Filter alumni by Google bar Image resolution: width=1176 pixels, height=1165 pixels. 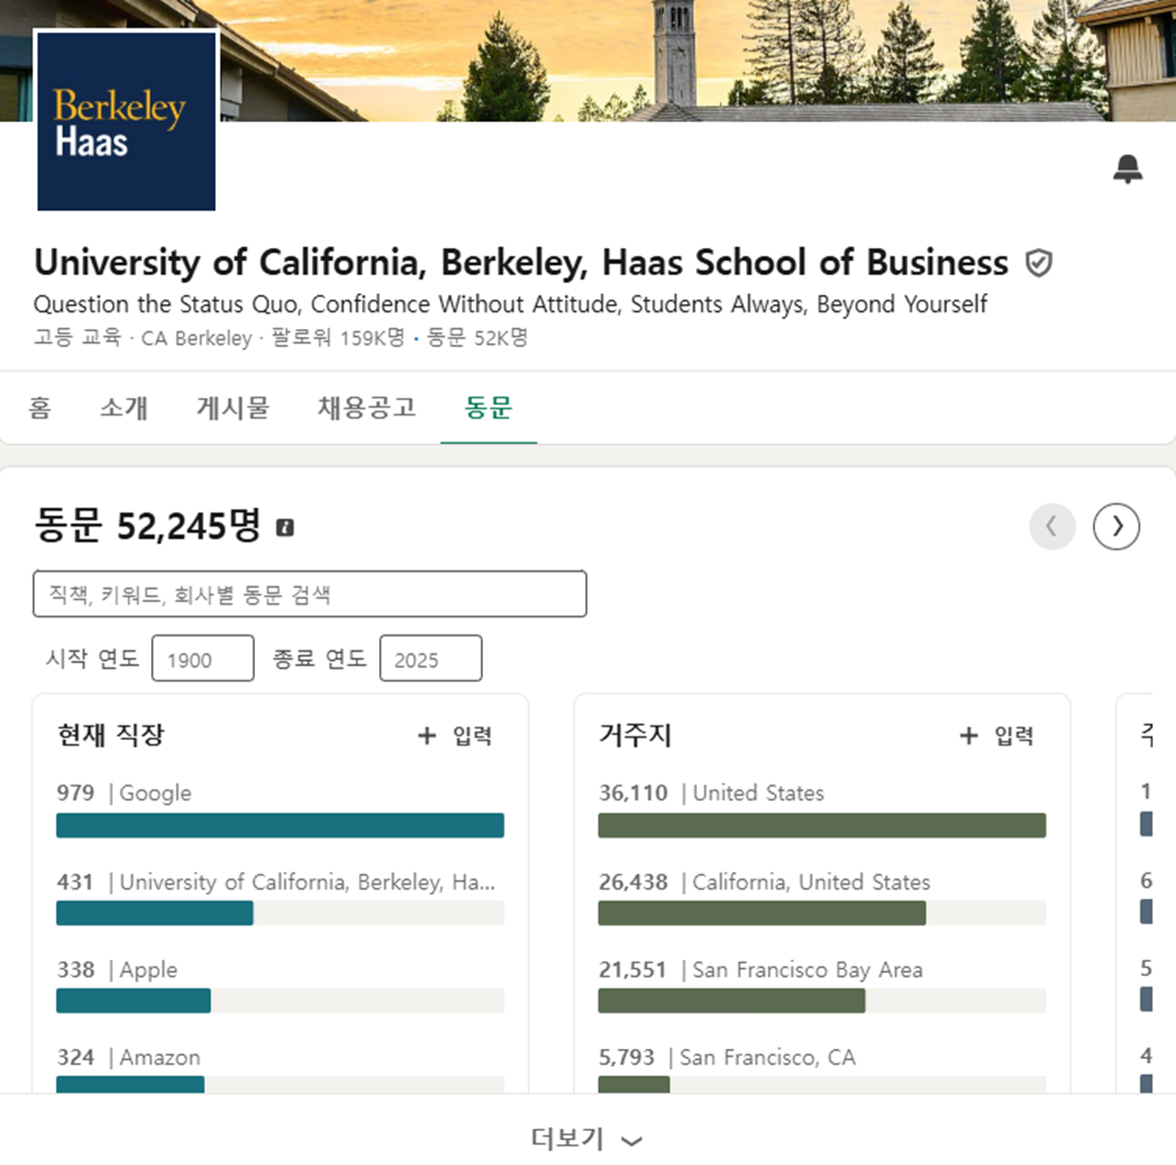click(280, 825)
